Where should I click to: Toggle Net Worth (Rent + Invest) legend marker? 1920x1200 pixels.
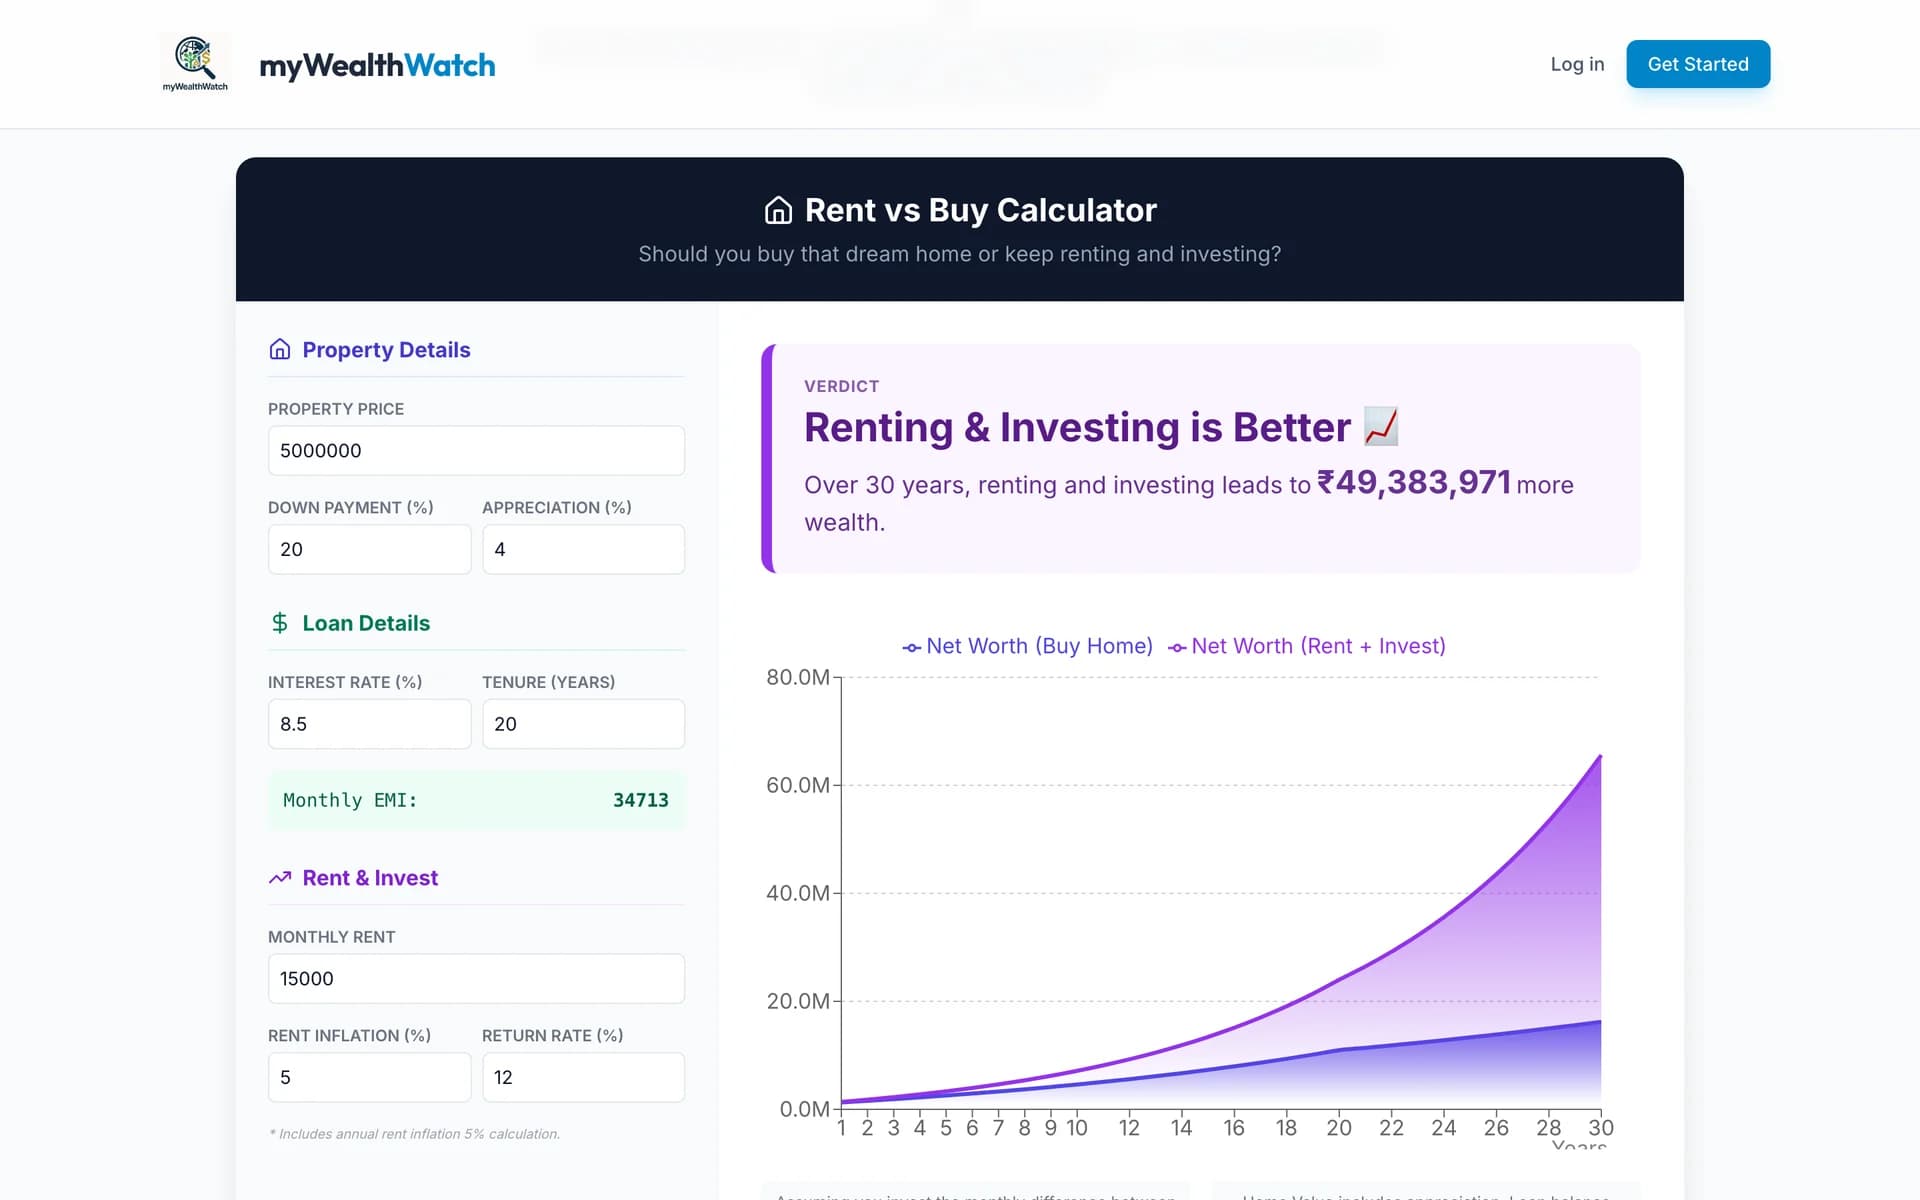pos(1177,648)
